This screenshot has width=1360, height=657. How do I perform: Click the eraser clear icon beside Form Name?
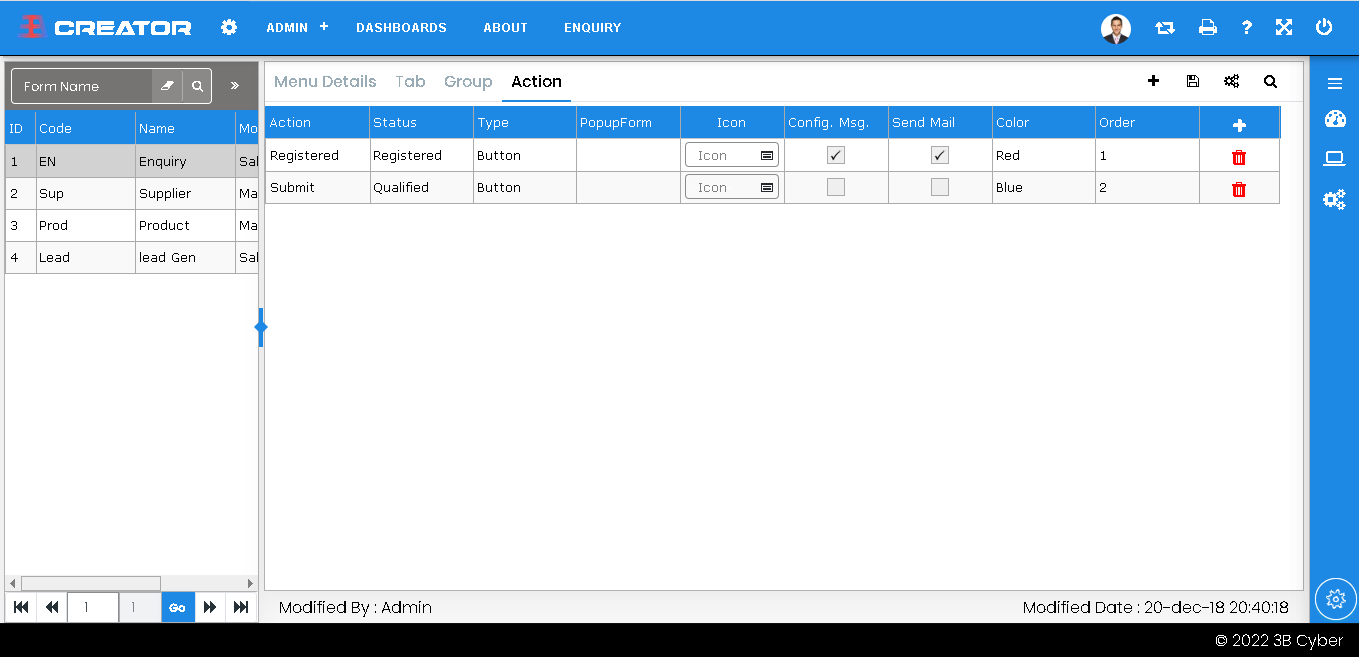coord(167,86)
